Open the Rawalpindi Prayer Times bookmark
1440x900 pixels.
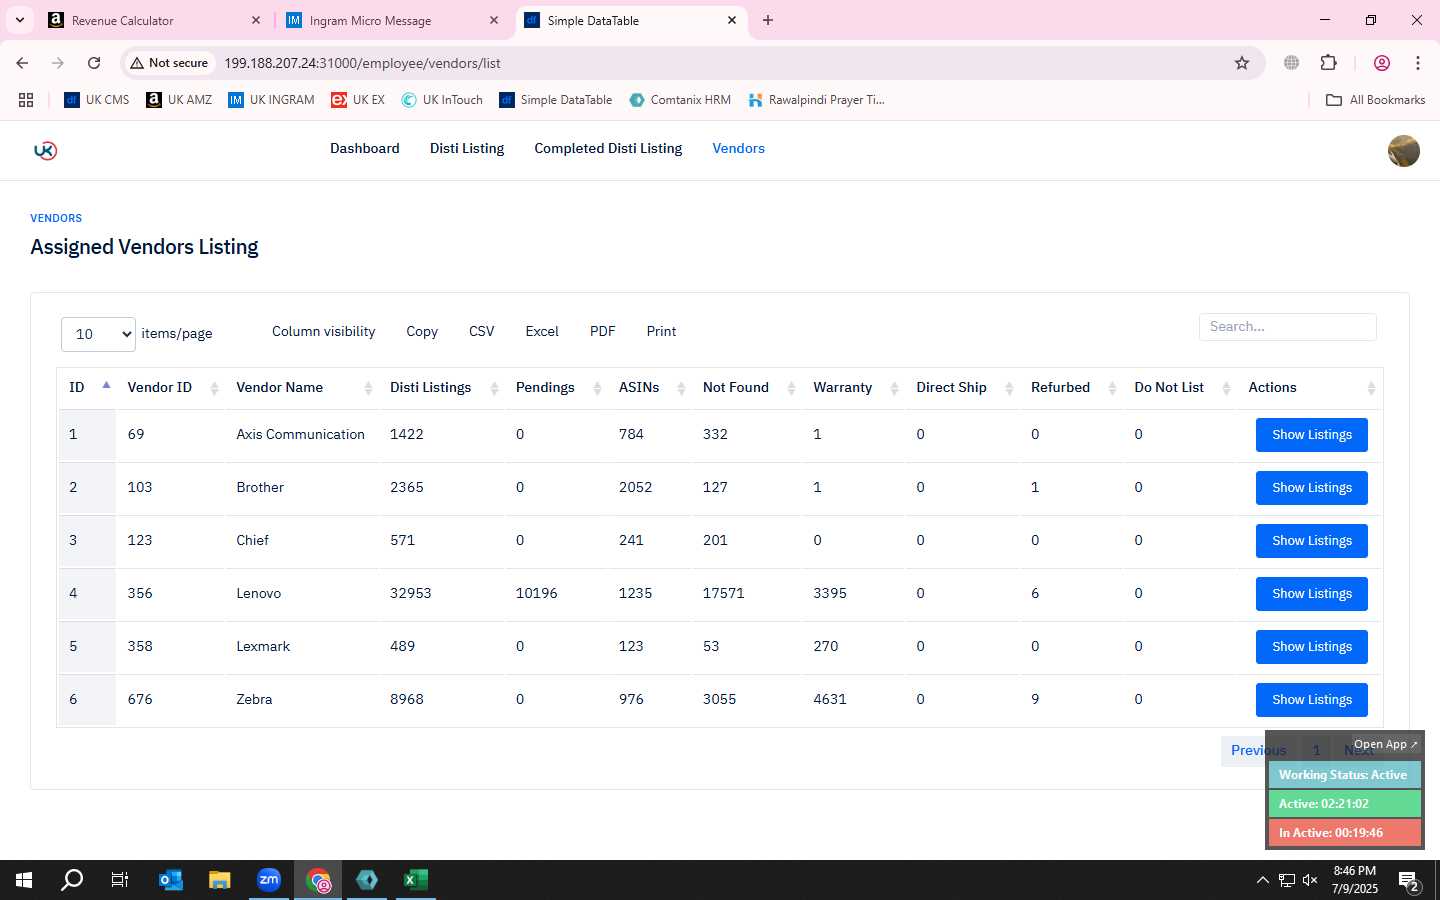pyautogui.click(x=816, y=100)
